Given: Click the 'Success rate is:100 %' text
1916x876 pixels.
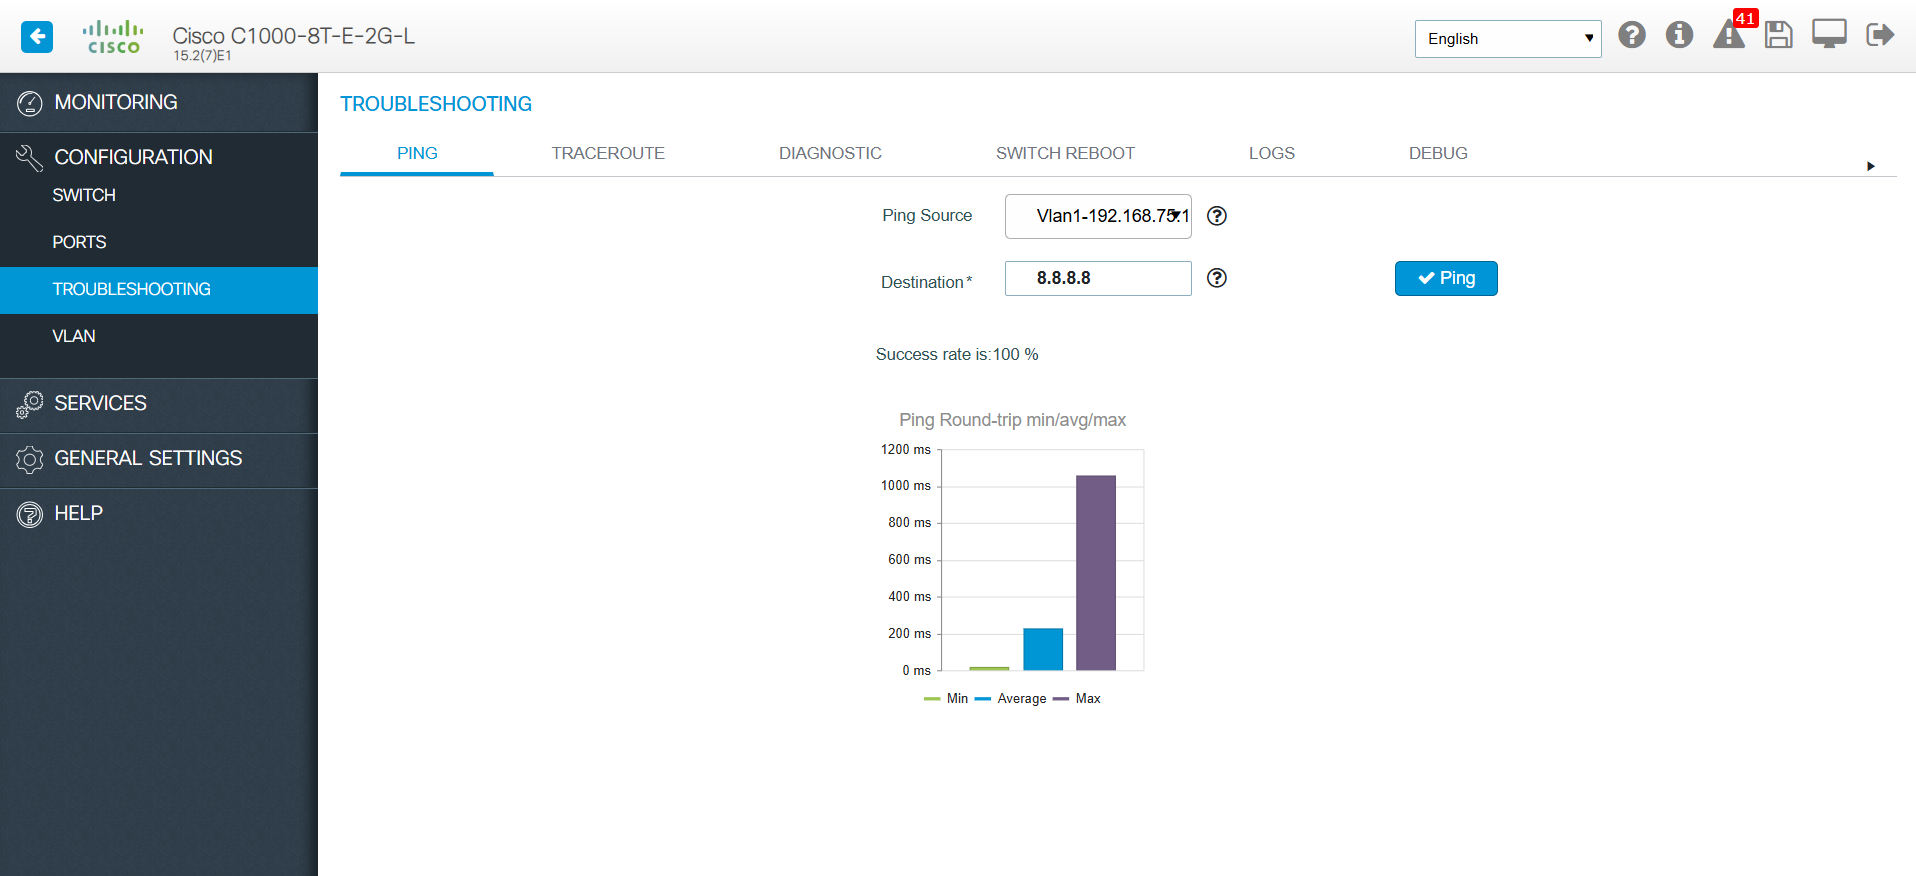Looking at the screenshot, I should click(x=957, y=355).
